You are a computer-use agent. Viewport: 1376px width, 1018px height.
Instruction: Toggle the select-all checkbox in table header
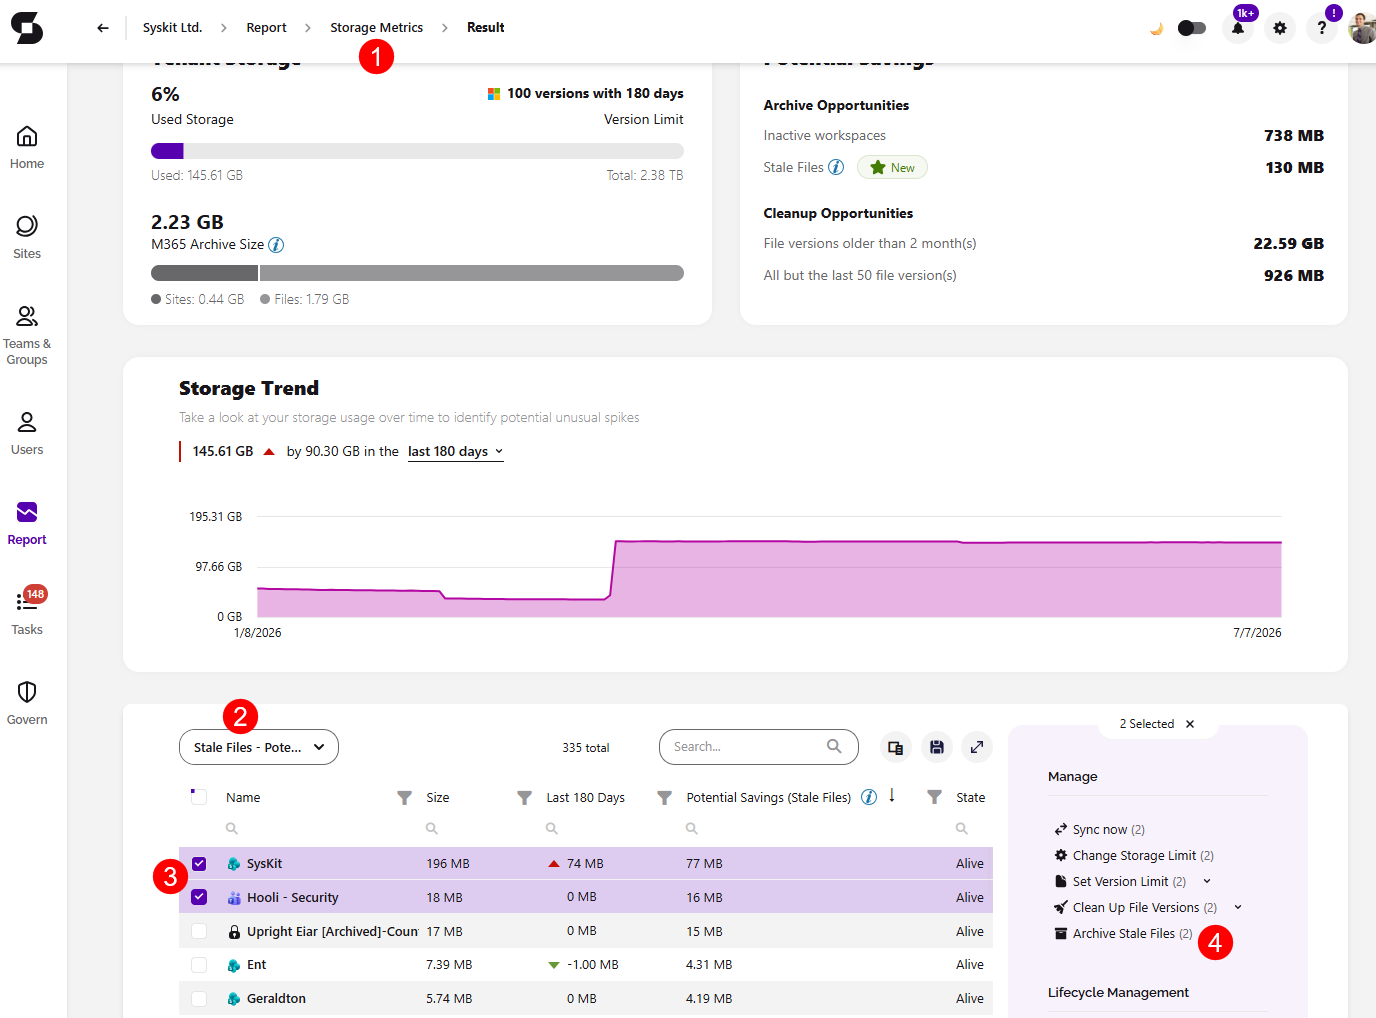point(199,797)
